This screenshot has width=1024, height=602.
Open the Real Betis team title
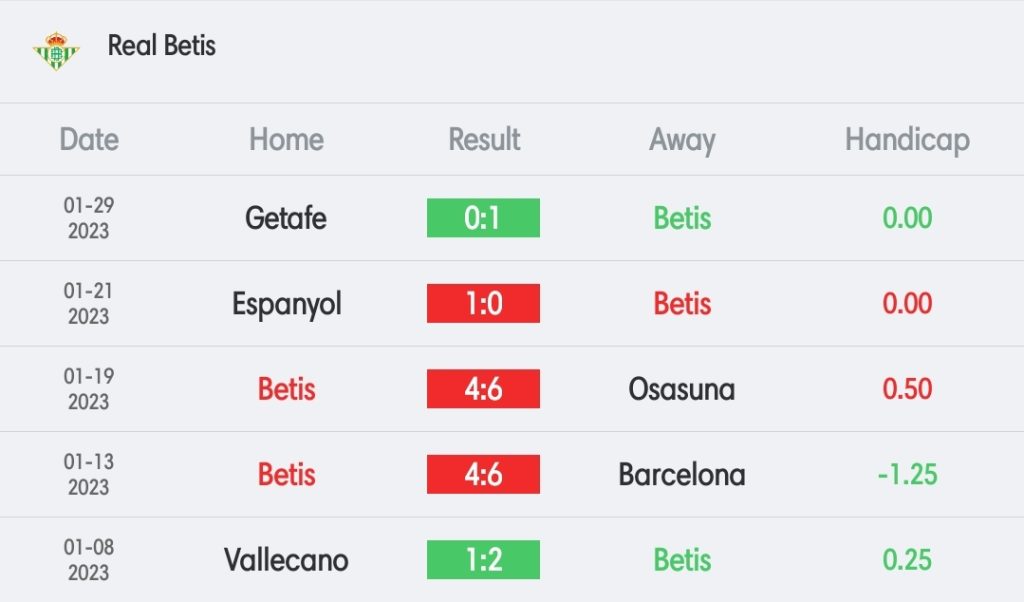(x=161, y=46)
